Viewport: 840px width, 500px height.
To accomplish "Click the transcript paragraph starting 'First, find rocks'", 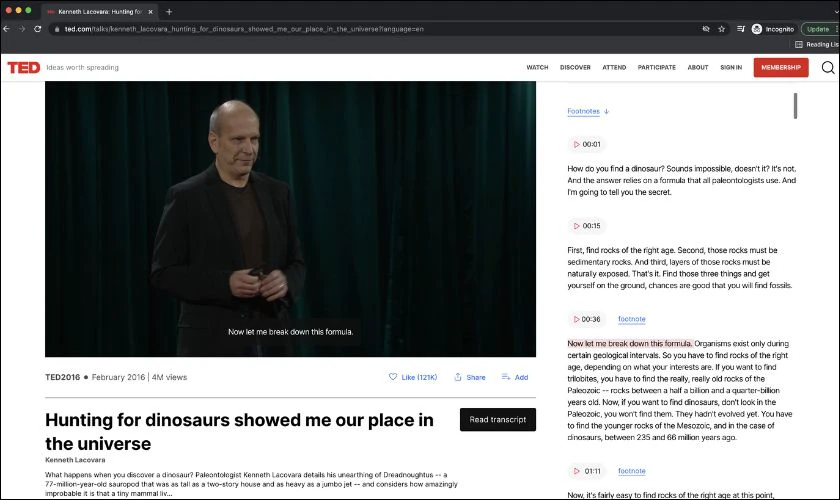I will tap(680, 268).
